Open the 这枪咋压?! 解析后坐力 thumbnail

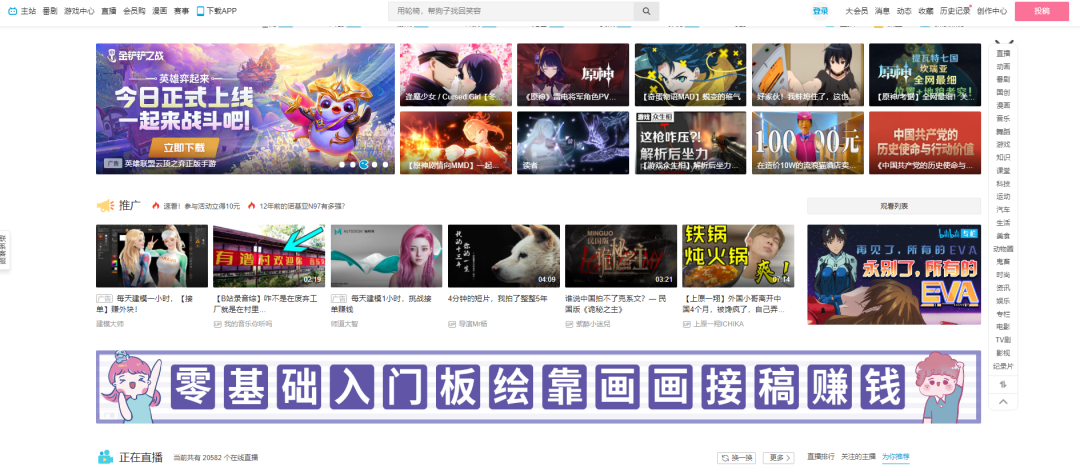(x=690, y=143)
